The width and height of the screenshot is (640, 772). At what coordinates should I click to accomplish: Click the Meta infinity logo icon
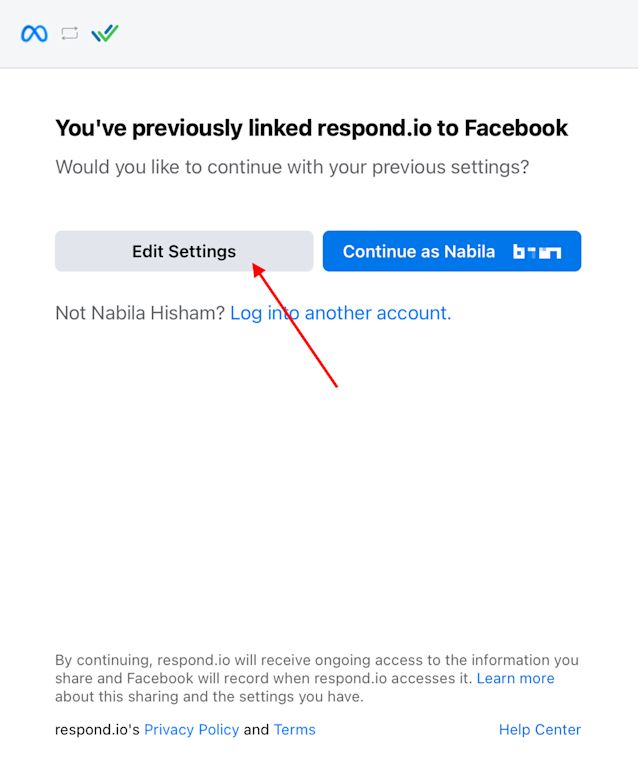tap(34, 33)
